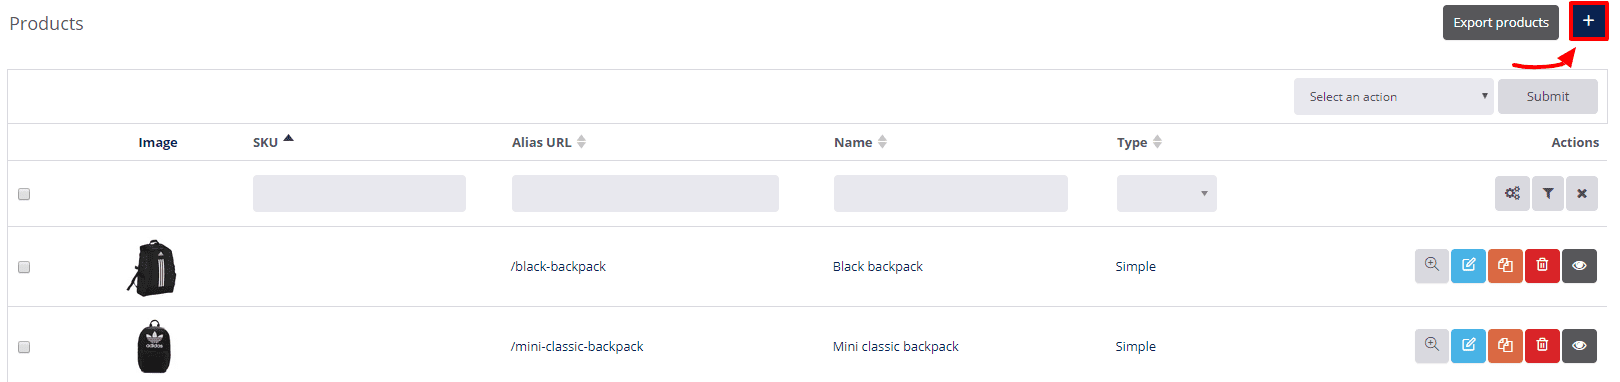
Task: Click the plus icon to add product
Action: [x=1588, y=21]
